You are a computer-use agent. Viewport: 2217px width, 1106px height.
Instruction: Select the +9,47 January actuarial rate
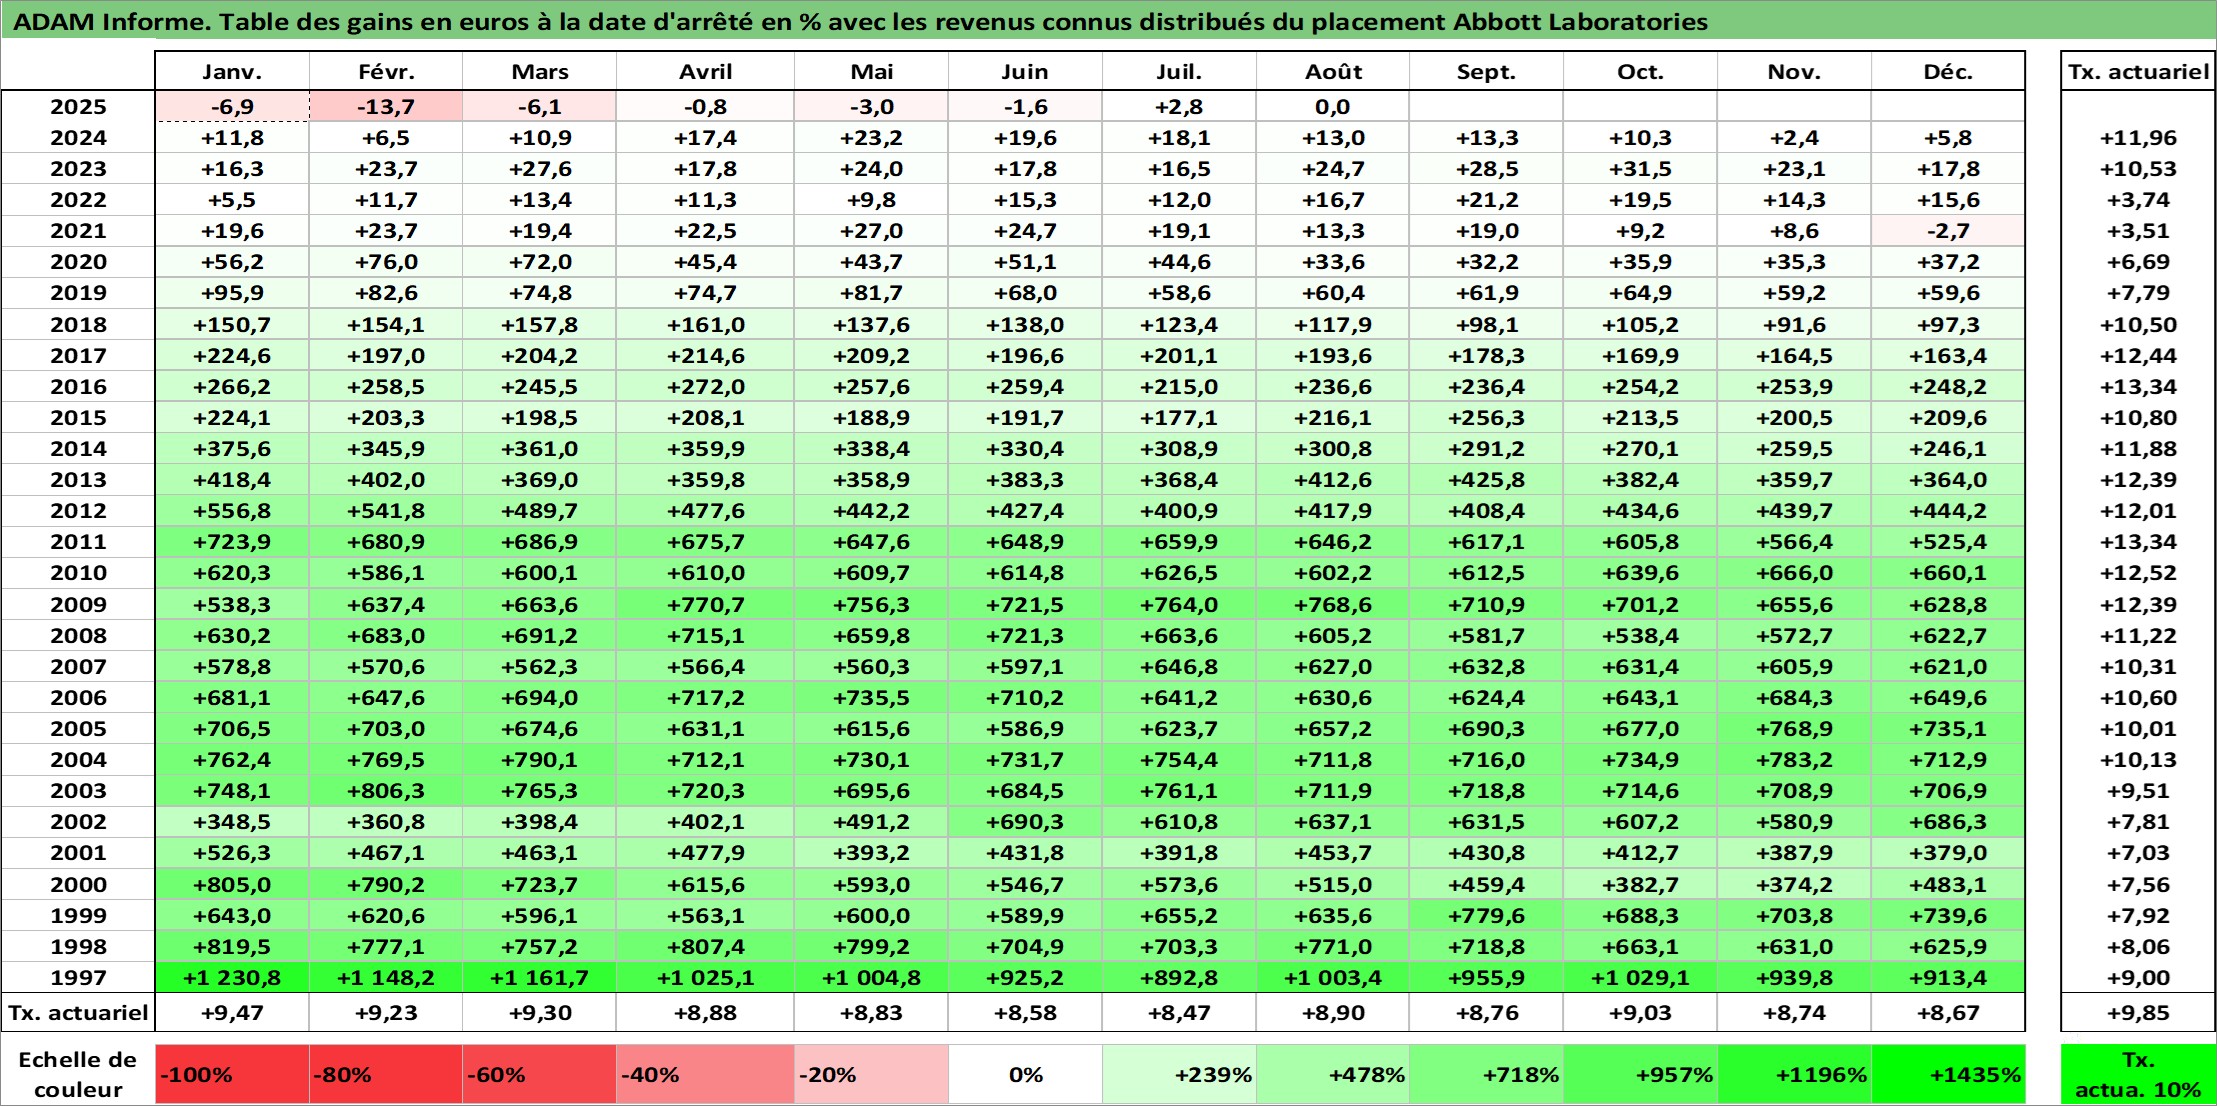pos(232,1012)
